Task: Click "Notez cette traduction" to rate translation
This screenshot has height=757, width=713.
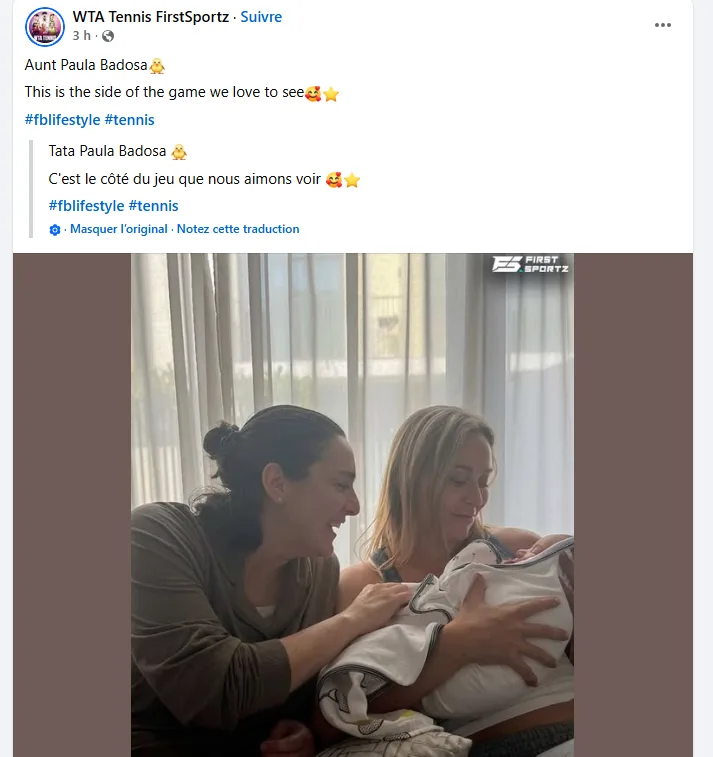Action: pos(238,229)
